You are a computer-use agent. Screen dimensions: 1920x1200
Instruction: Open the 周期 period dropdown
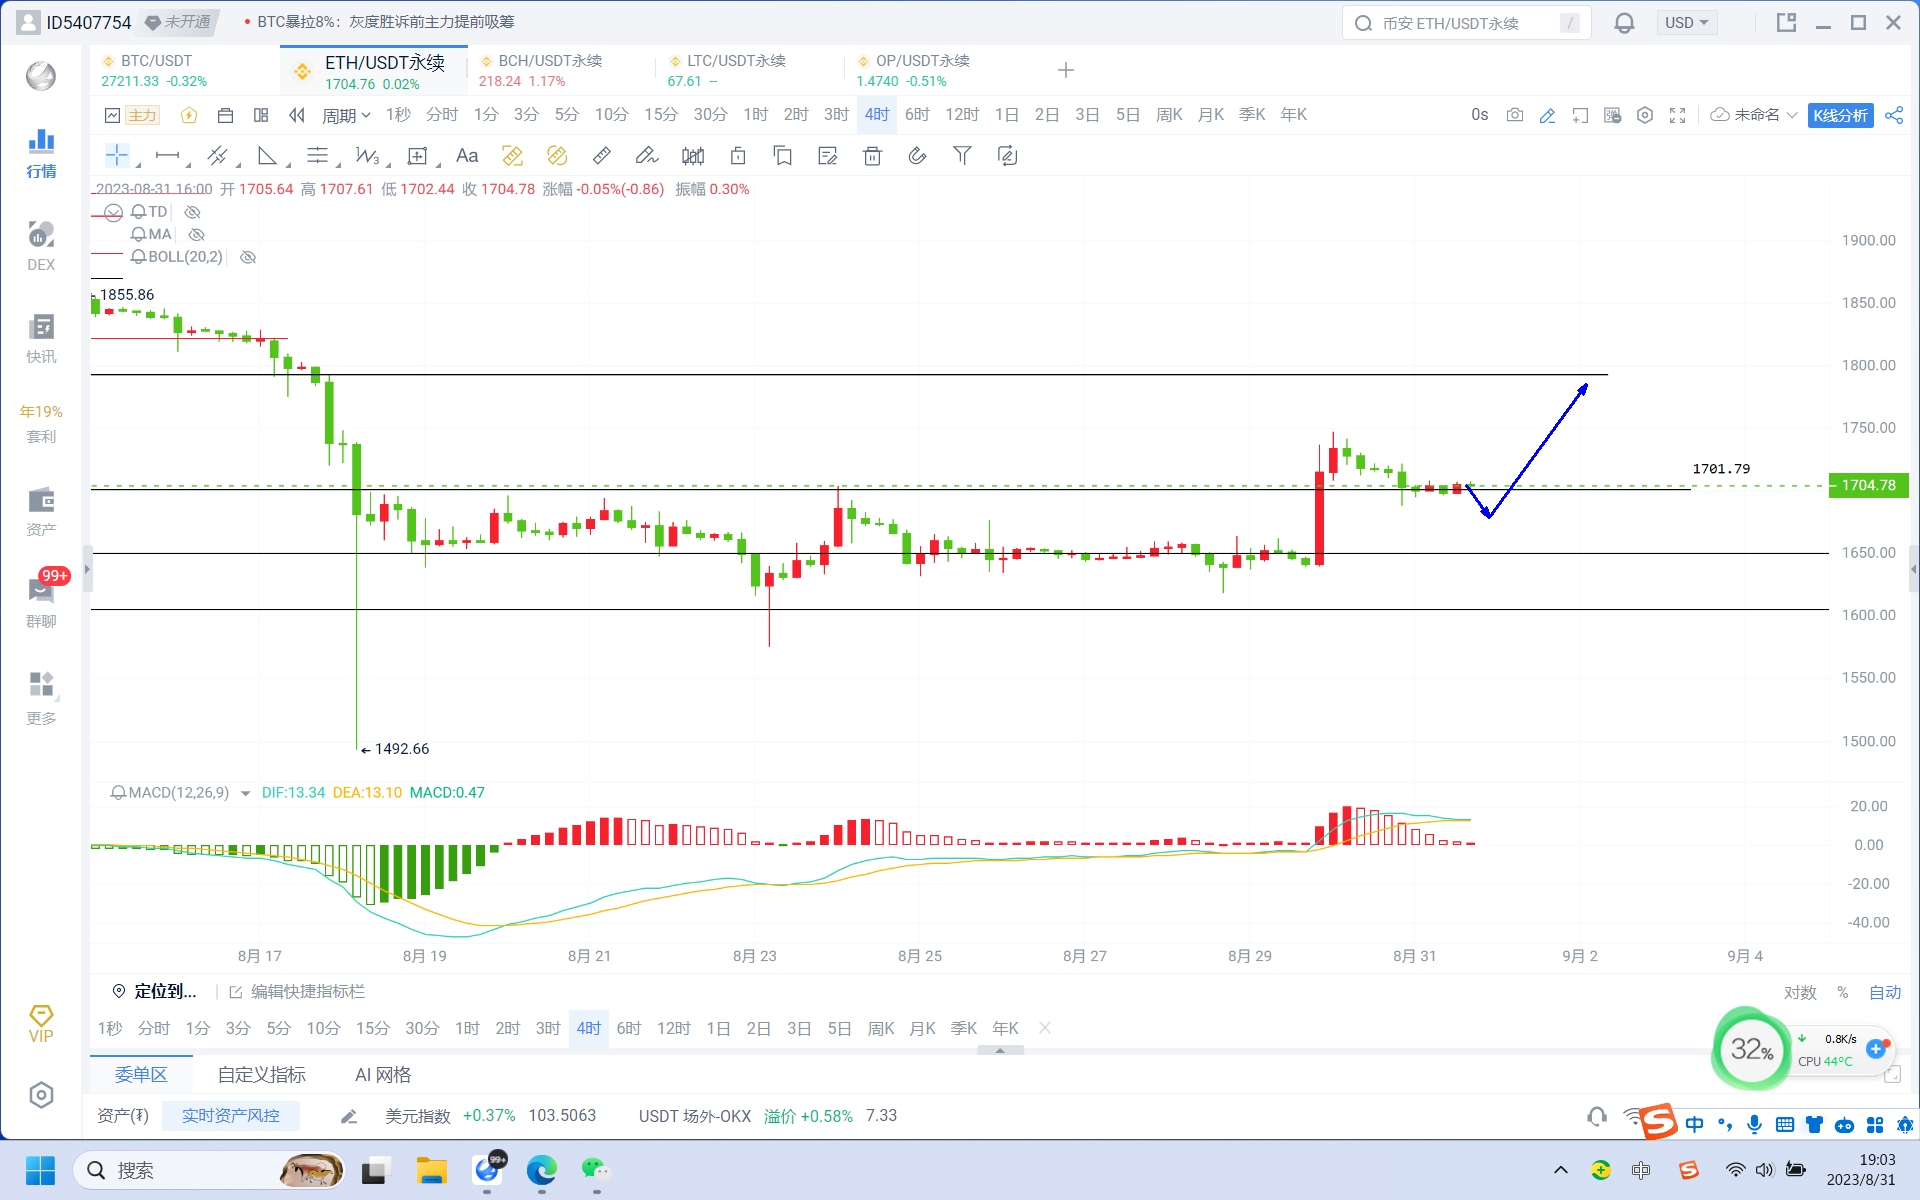pos(345,115)
